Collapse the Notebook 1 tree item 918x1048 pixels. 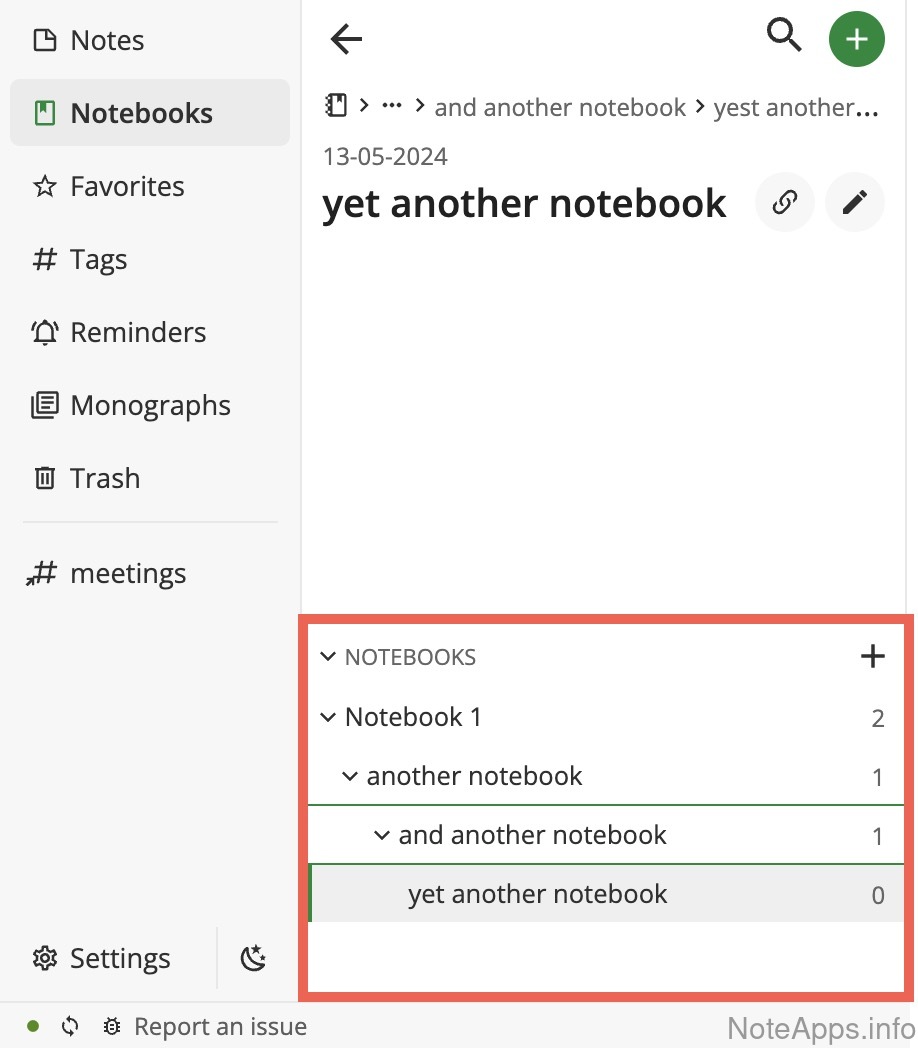tap(328, 717)
